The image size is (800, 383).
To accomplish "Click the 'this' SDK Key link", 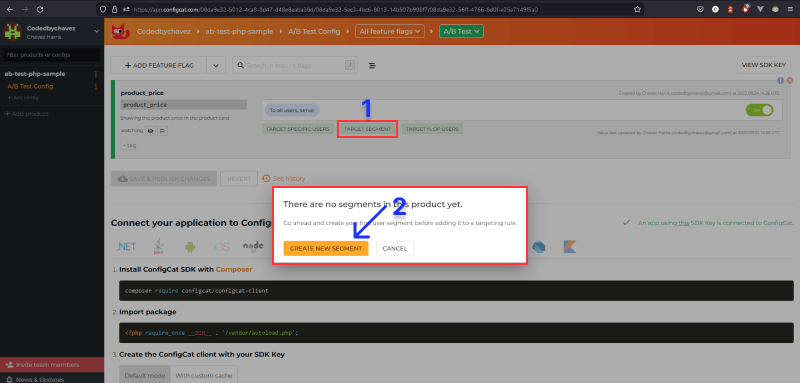I will click(684, 223).
